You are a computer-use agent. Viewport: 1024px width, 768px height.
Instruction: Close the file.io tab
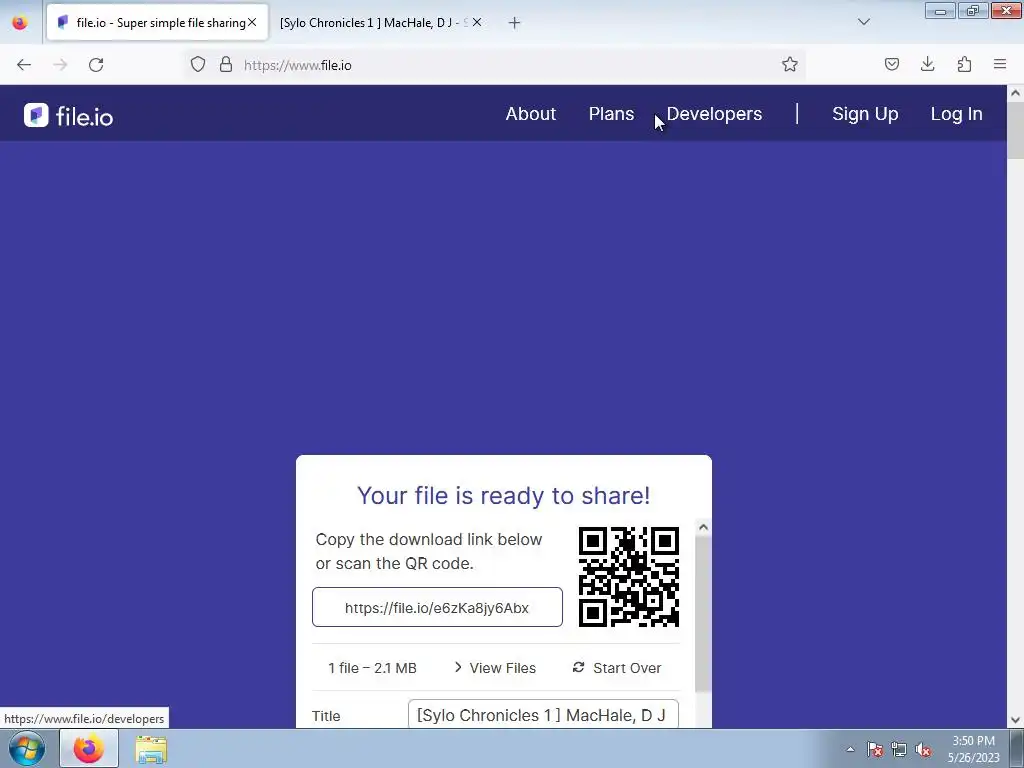(x=252, y=22)
